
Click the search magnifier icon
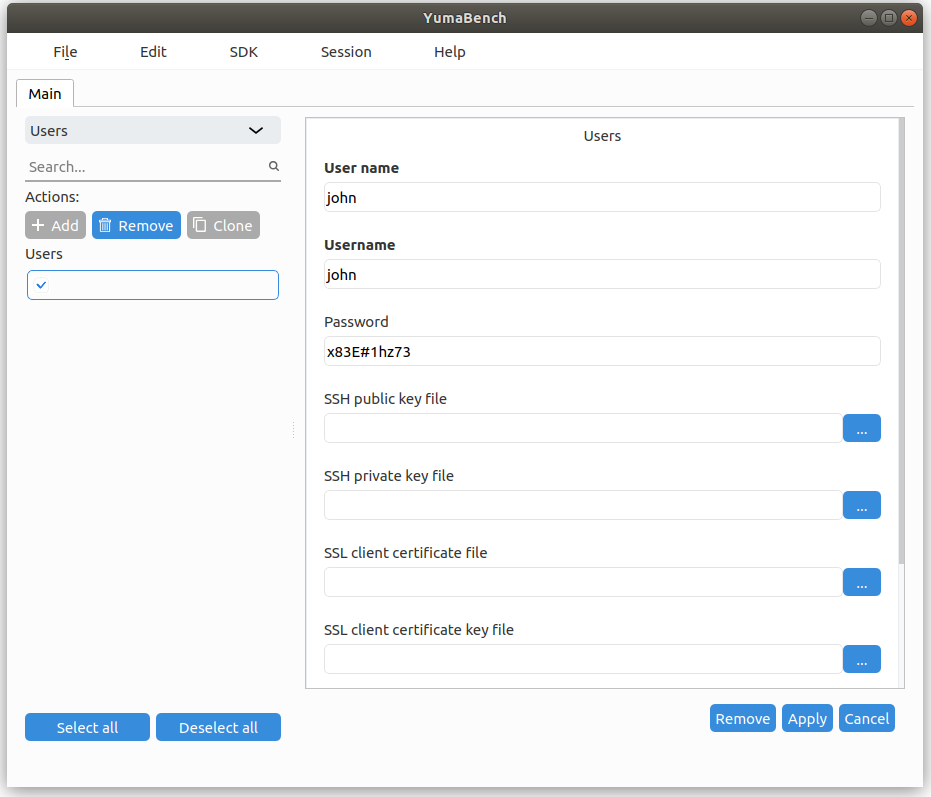(x=274, y=166)
